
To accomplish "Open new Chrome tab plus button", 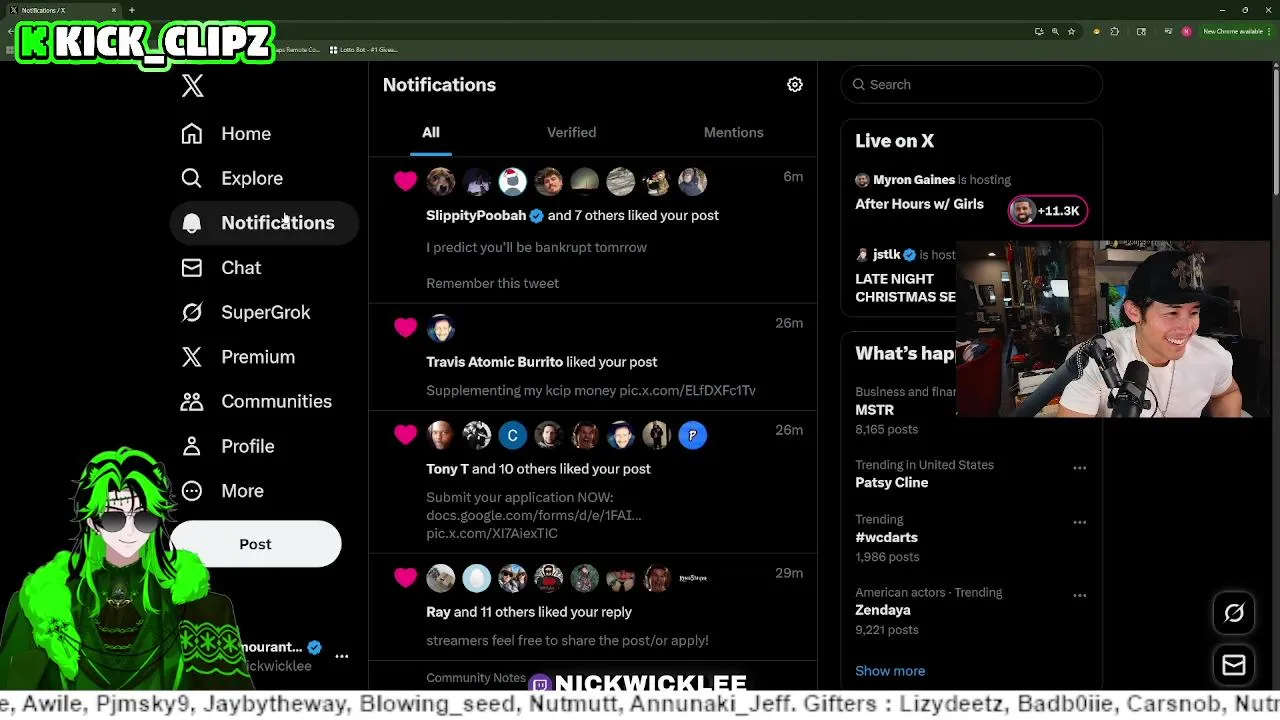I will [132, 10].
